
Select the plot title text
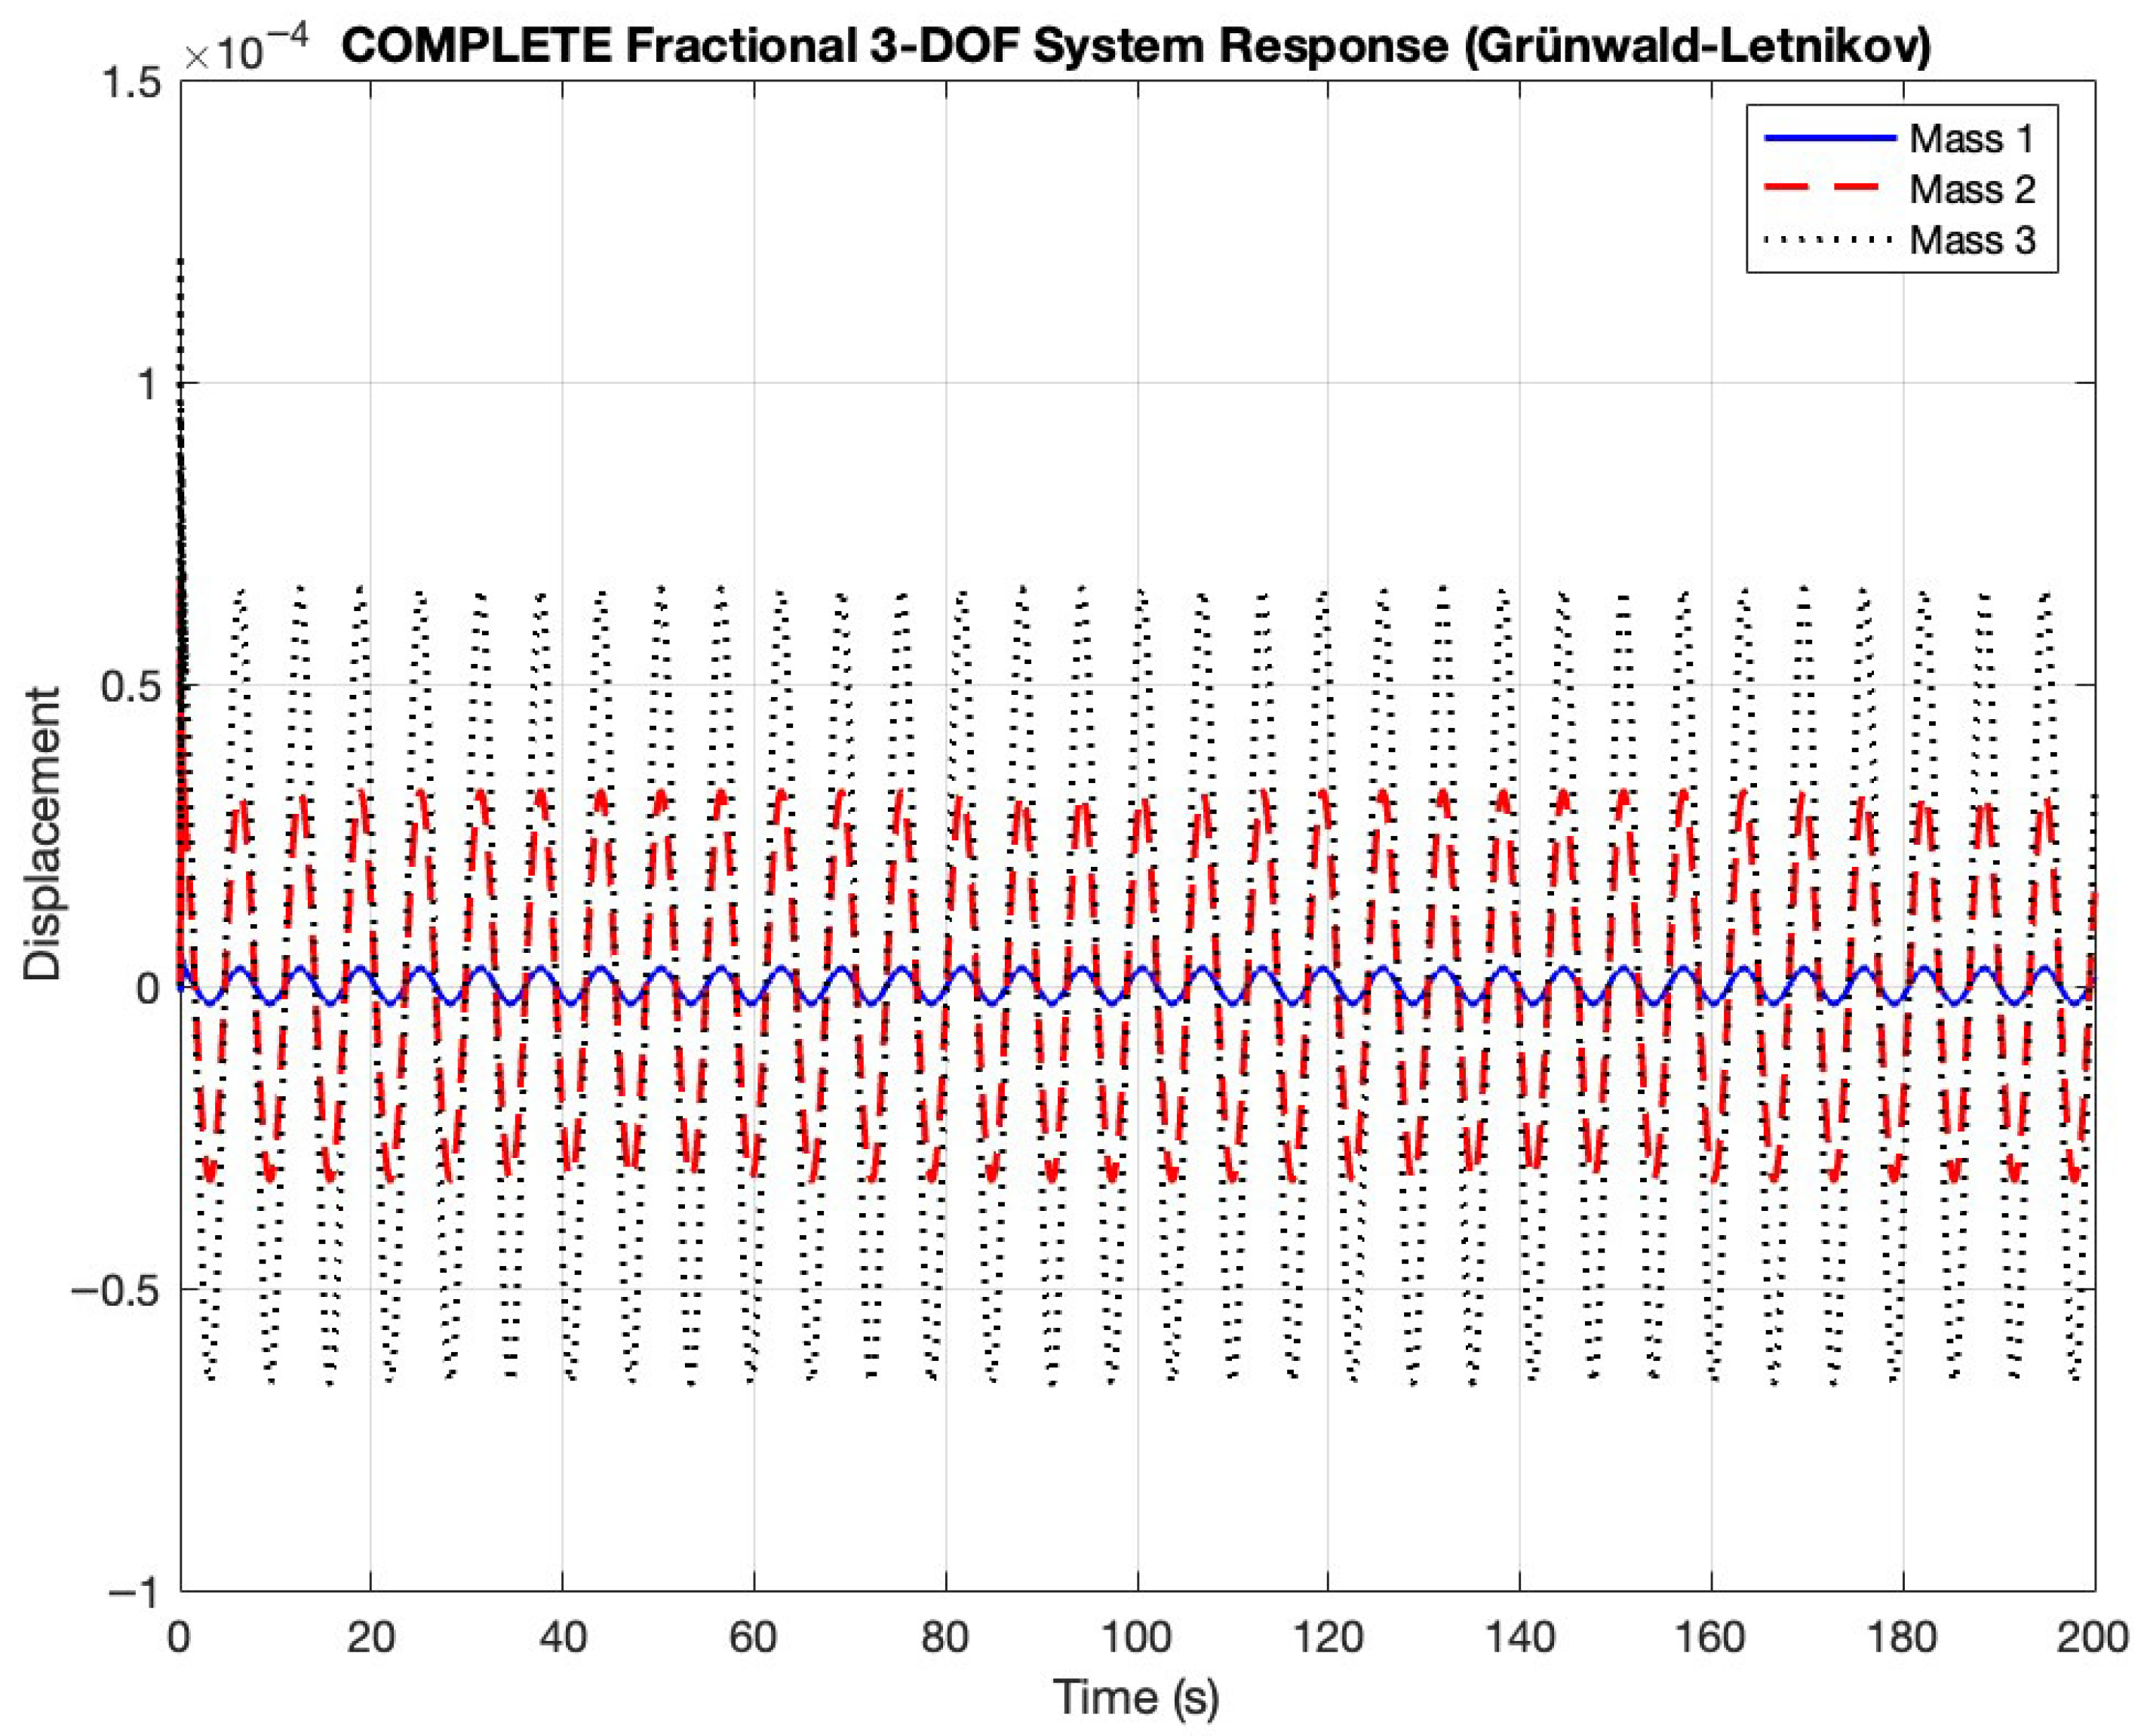point(1135,46)
